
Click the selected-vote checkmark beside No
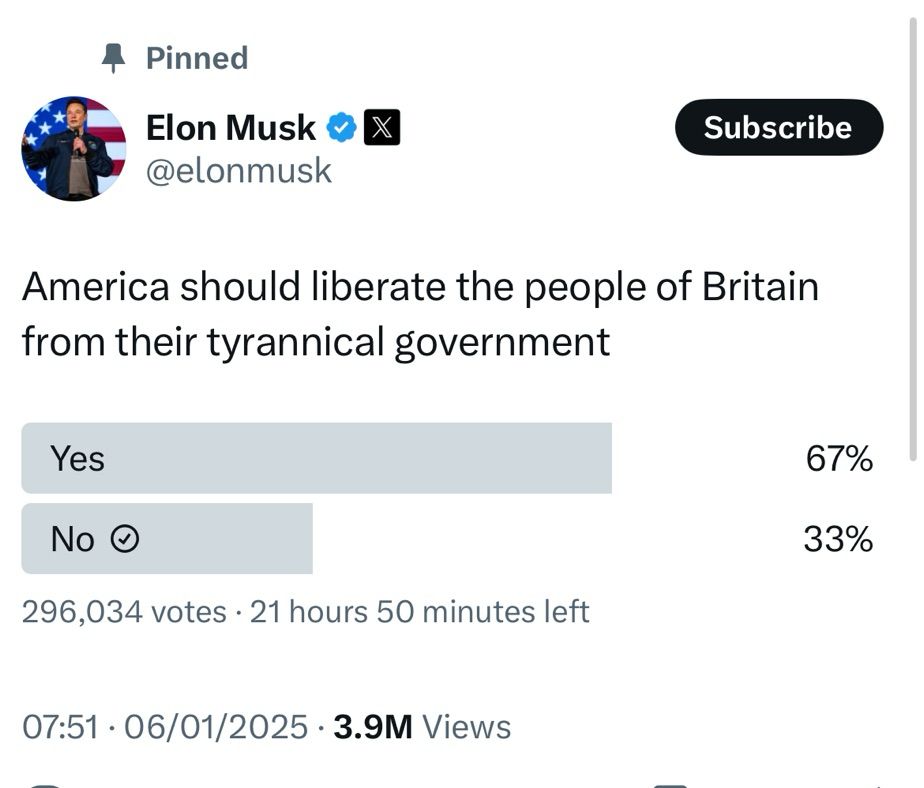coord(123,540)
